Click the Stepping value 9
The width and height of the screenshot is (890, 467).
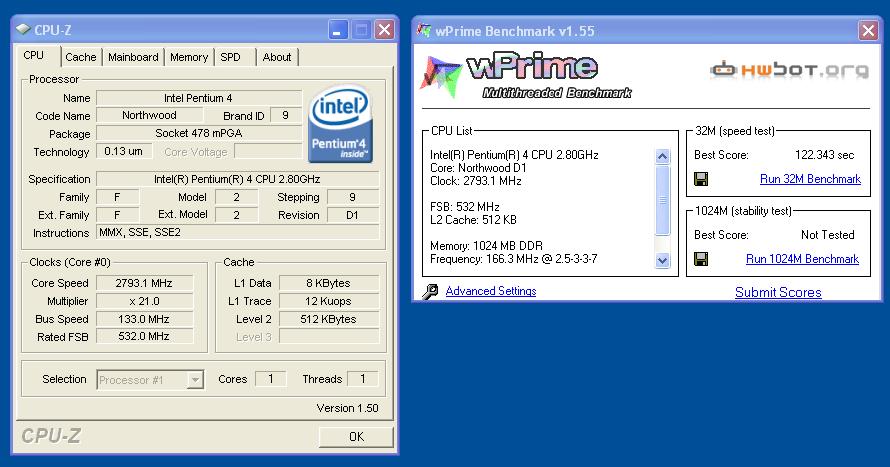click(352, 197)
